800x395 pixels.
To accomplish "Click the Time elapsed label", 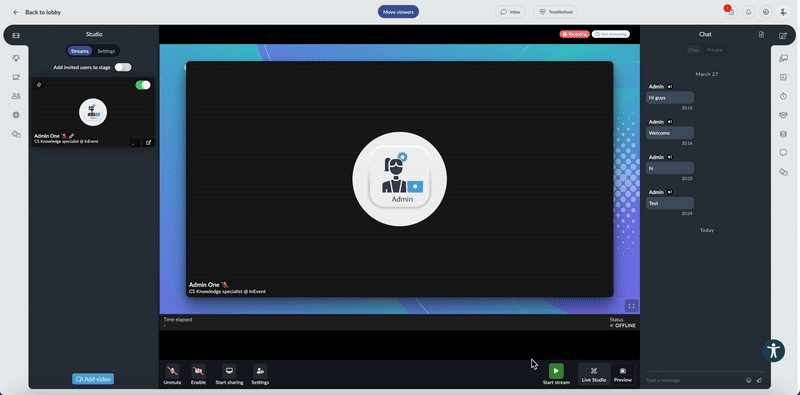I will (x=178, y=320).
